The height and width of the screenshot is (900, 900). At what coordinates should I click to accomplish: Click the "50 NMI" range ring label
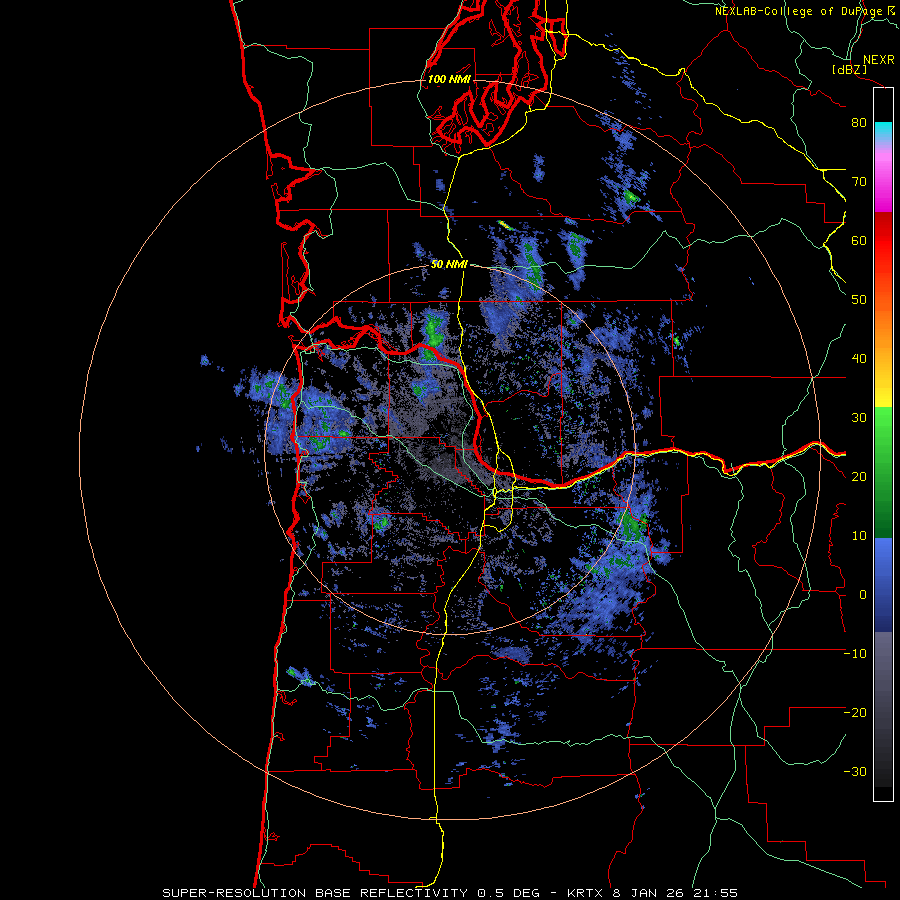[x=449, y=265]
